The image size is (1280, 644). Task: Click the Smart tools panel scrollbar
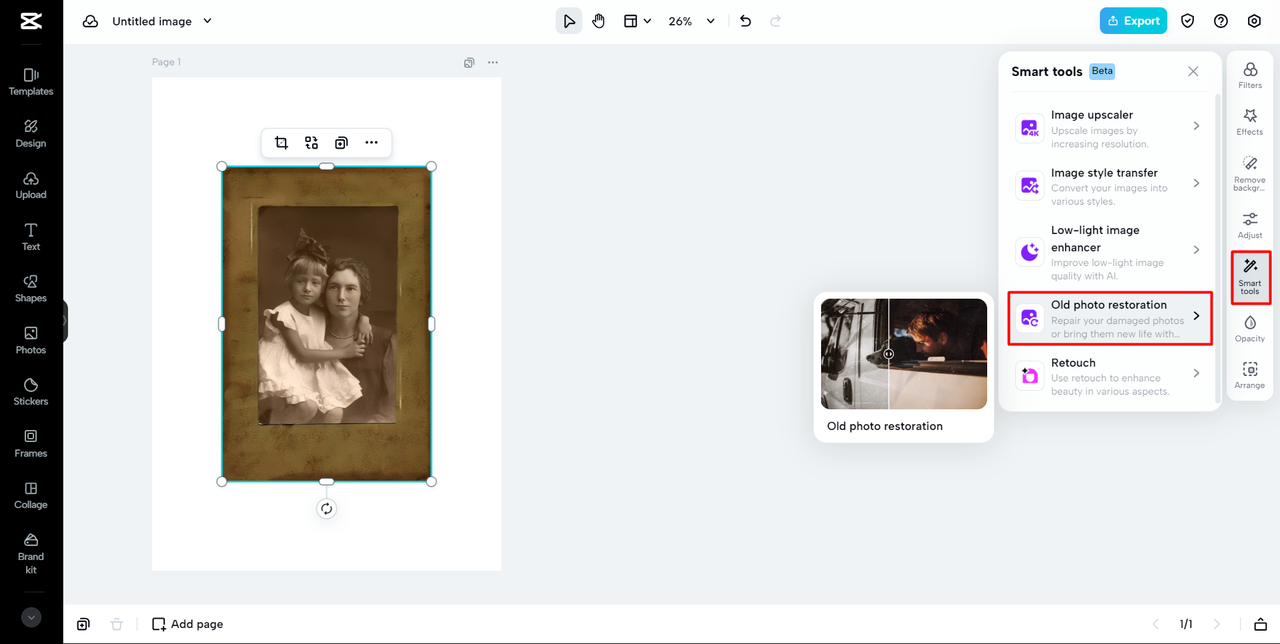coord(1217,249)
